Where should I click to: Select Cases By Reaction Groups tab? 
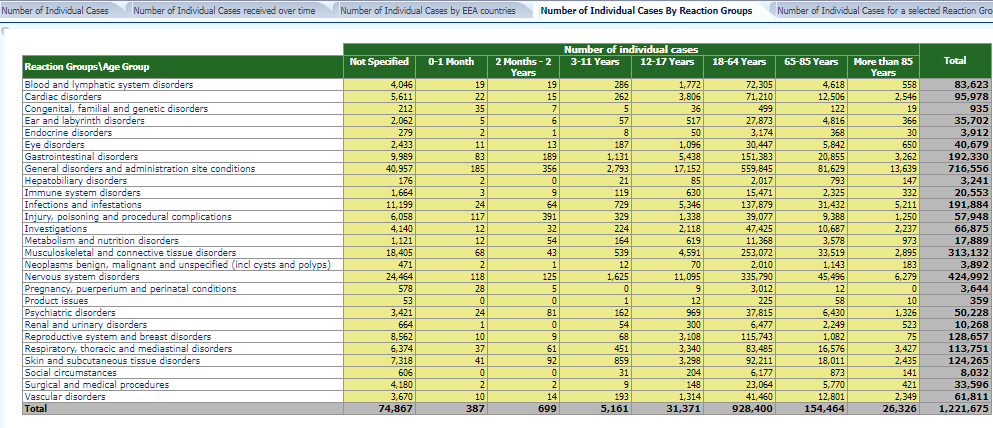[645, 10]
